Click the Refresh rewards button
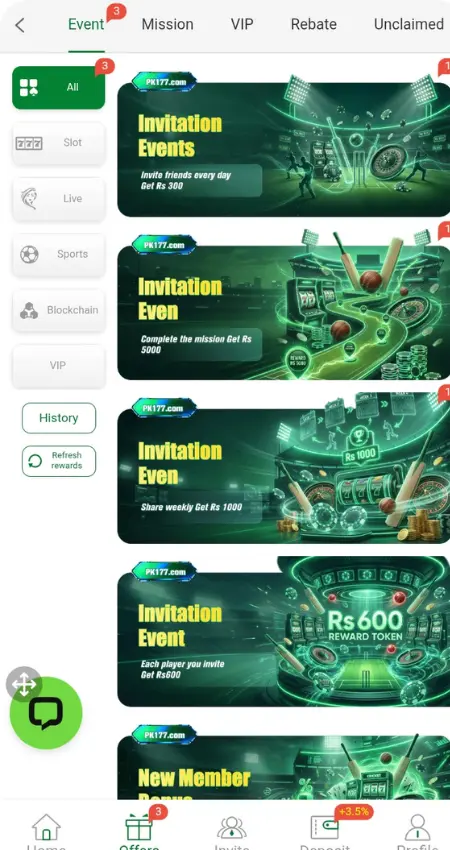 (59, 461)
